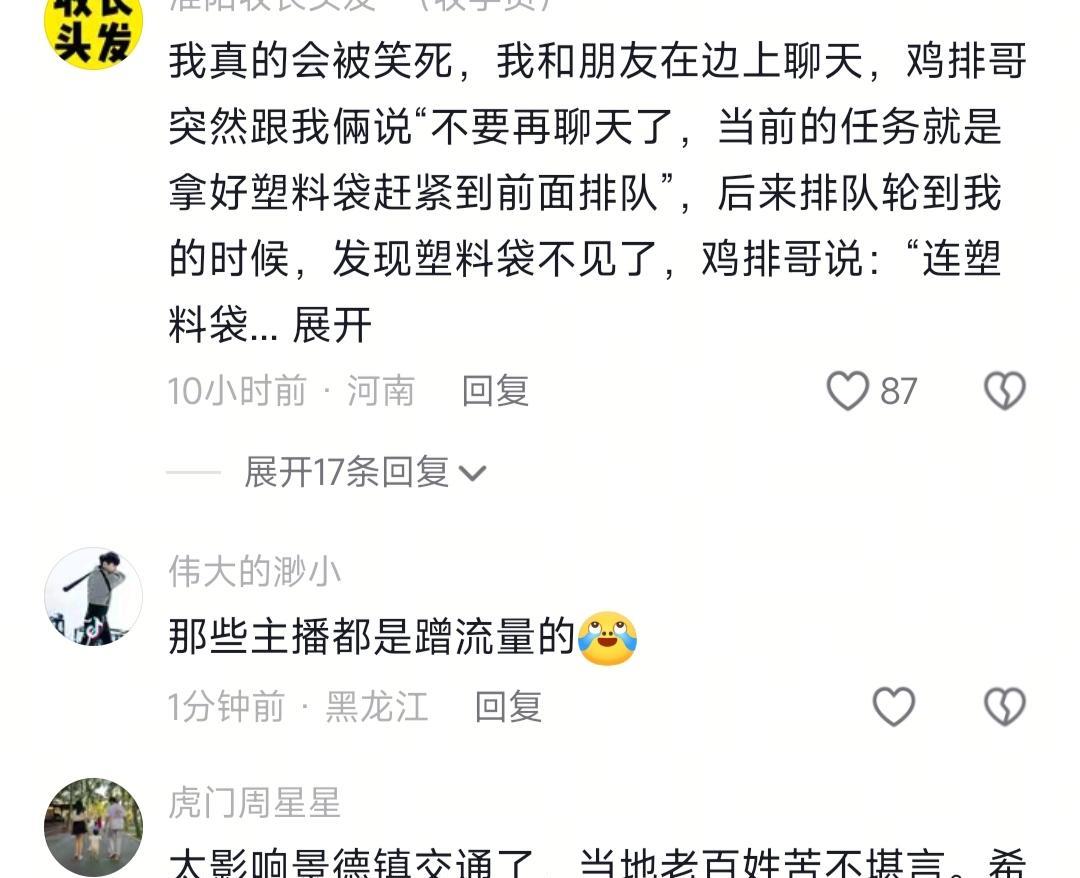Dislike the Henan comment with broken heart
1080x878 pixels.
click(1005, 391)
